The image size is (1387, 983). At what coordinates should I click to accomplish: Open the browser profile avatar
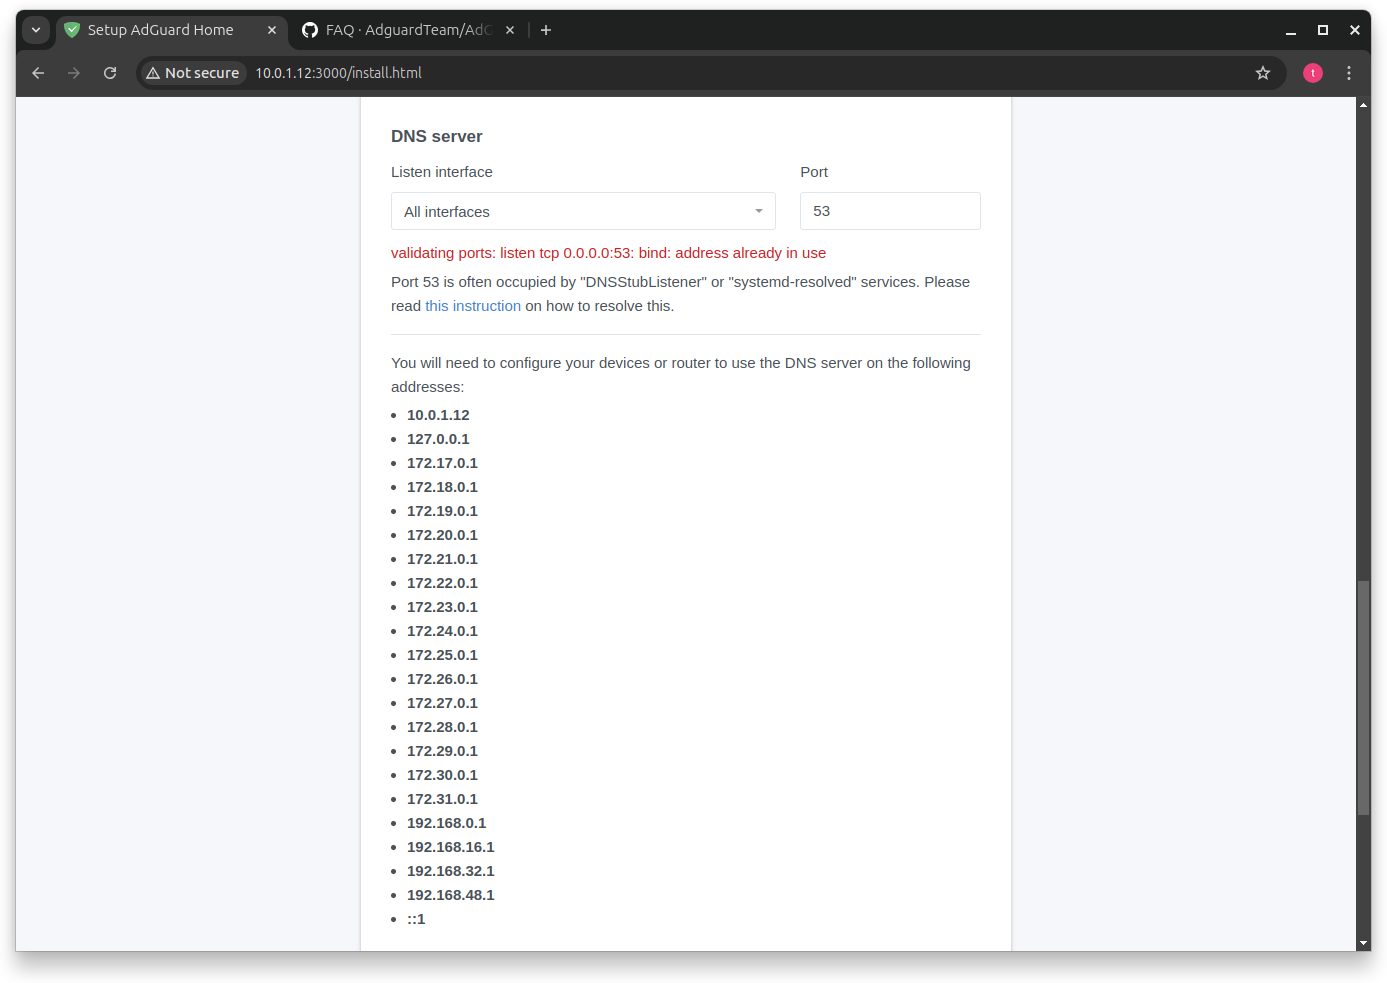[1312, 72]
